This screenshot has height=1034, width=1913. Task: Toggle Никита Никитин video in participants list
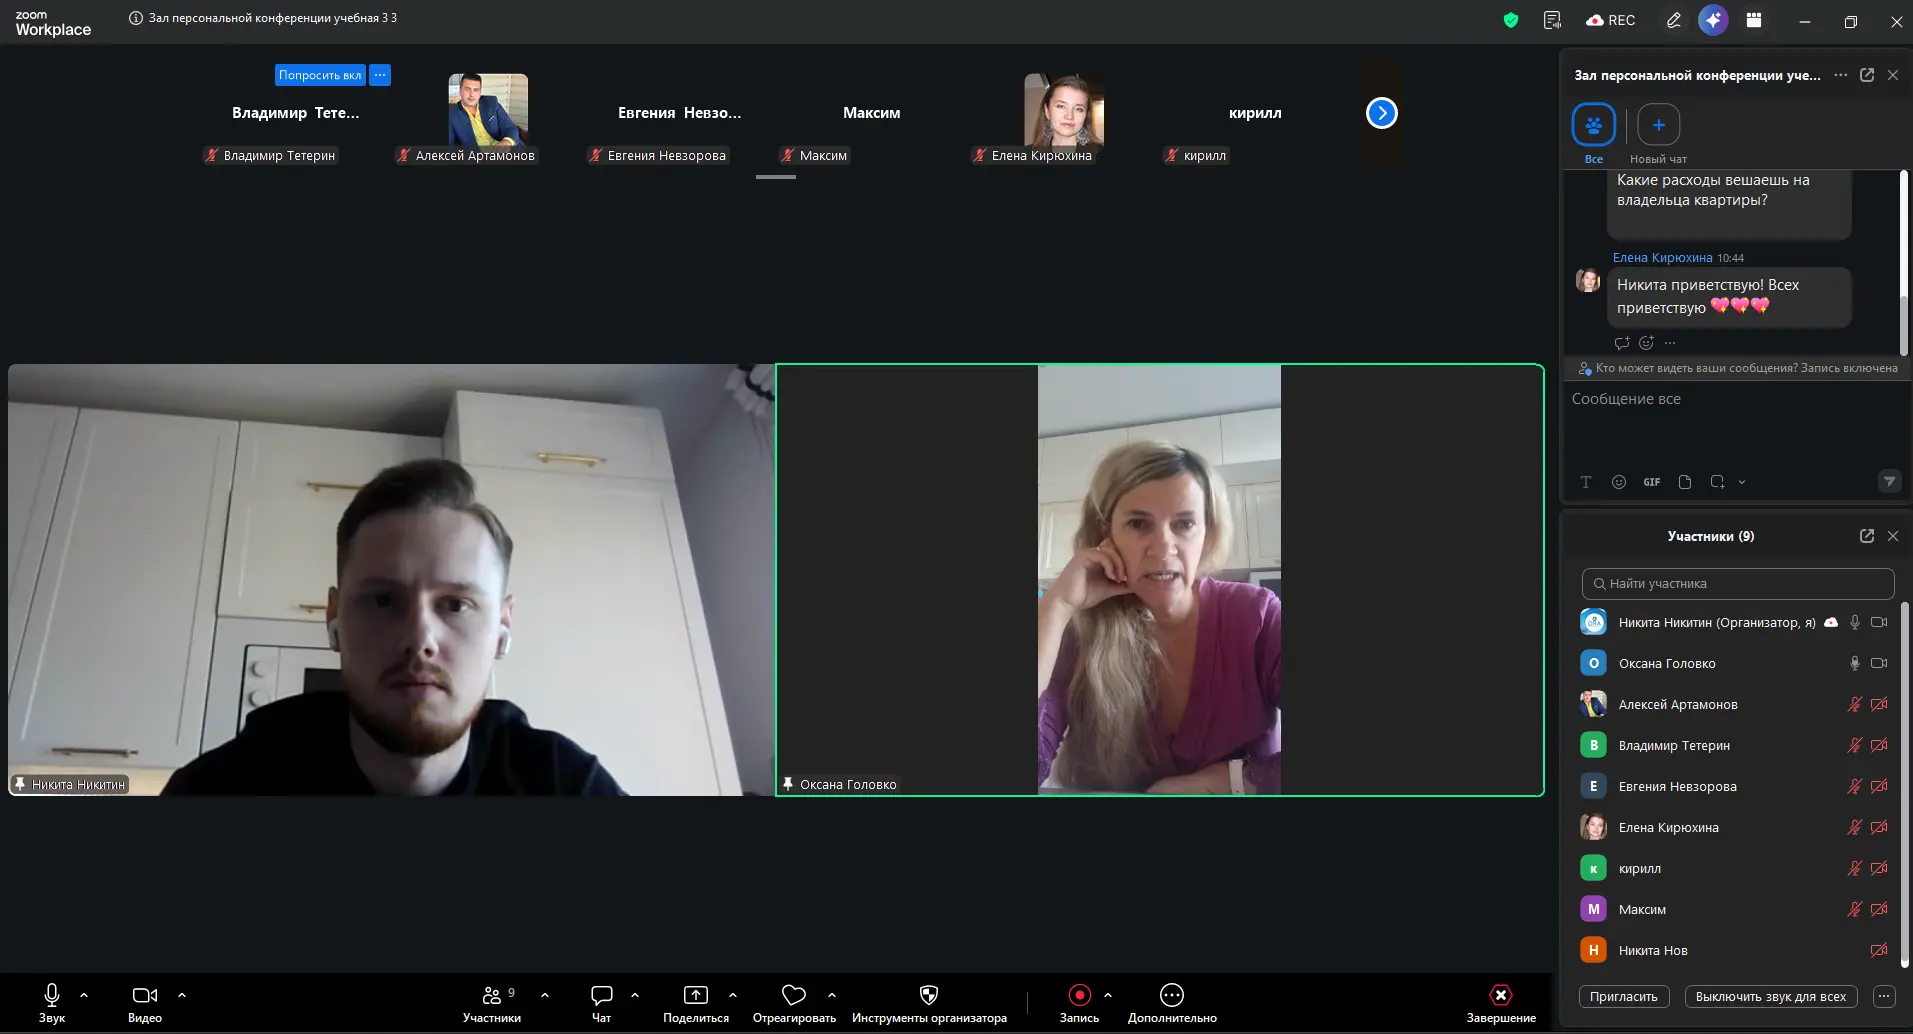point(1879,622)
